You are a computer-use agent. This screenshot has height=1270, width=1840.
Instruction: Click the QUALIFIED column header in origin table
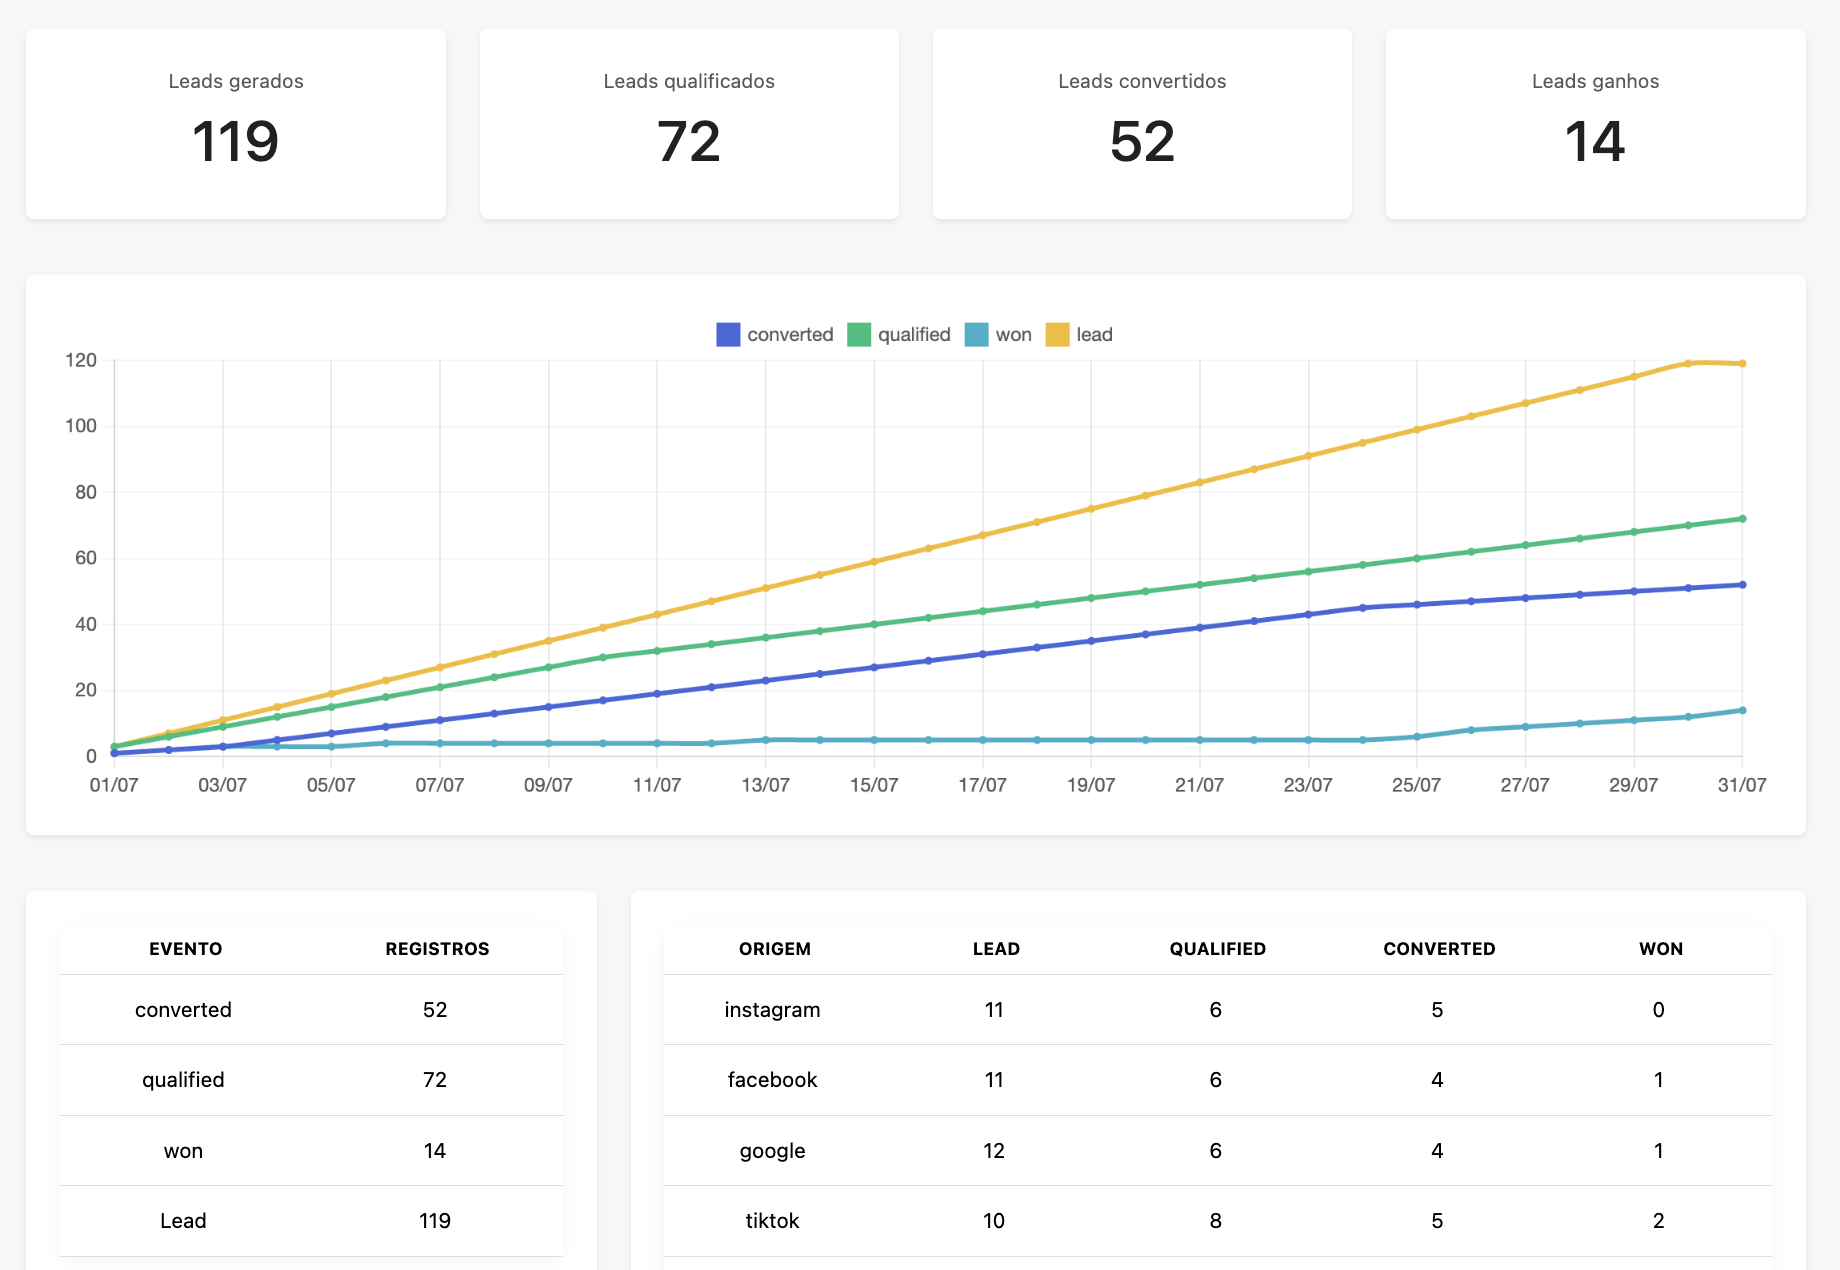pos(1217,949)
